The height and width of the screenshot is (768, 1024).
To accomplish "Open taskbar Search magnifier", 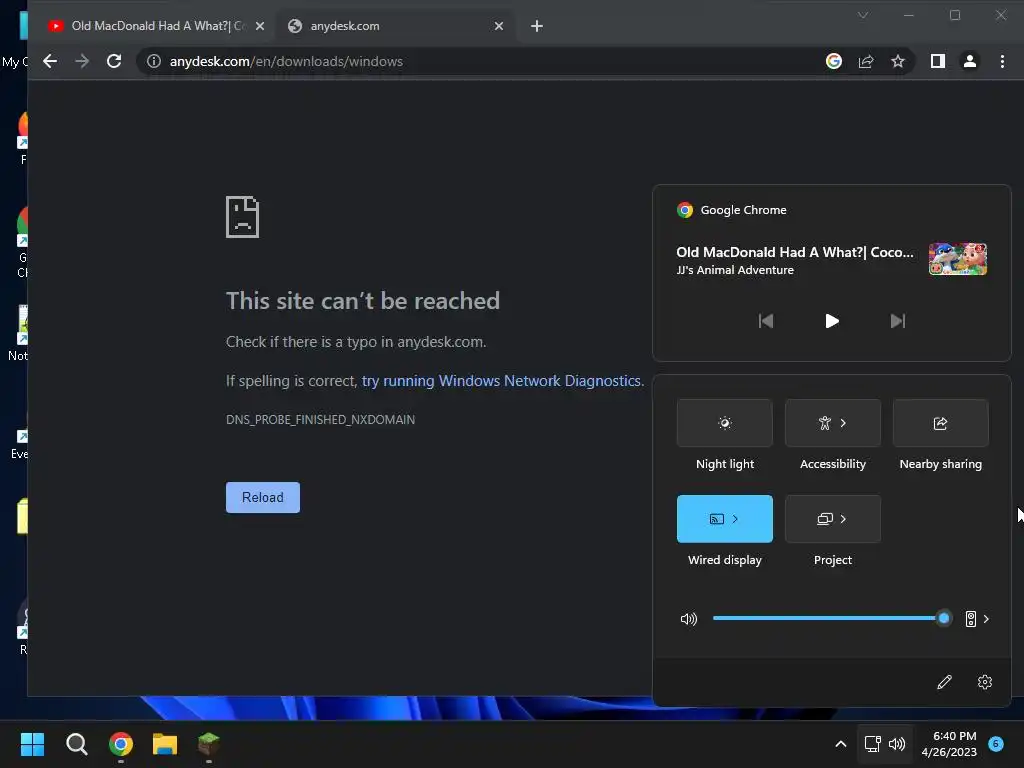I will point(76,744).
